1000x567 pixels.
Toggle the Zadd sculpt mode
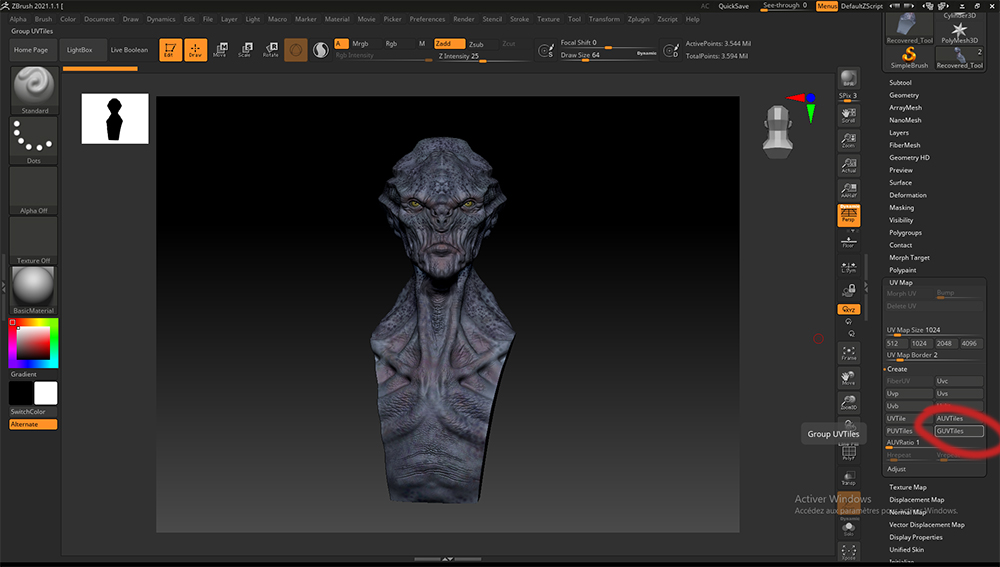pos(448,44)
